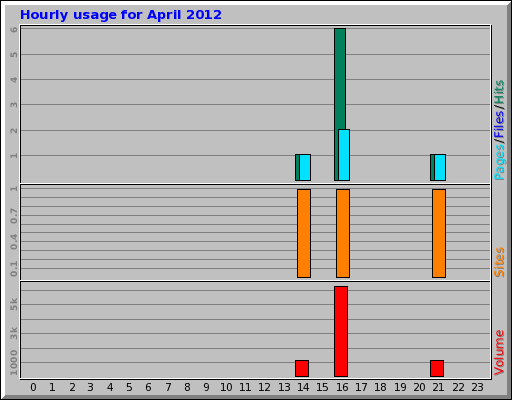Click the small red Volume bar at hour 21
This screenshot has width=512, height=400.
click(x=437, y=368)
